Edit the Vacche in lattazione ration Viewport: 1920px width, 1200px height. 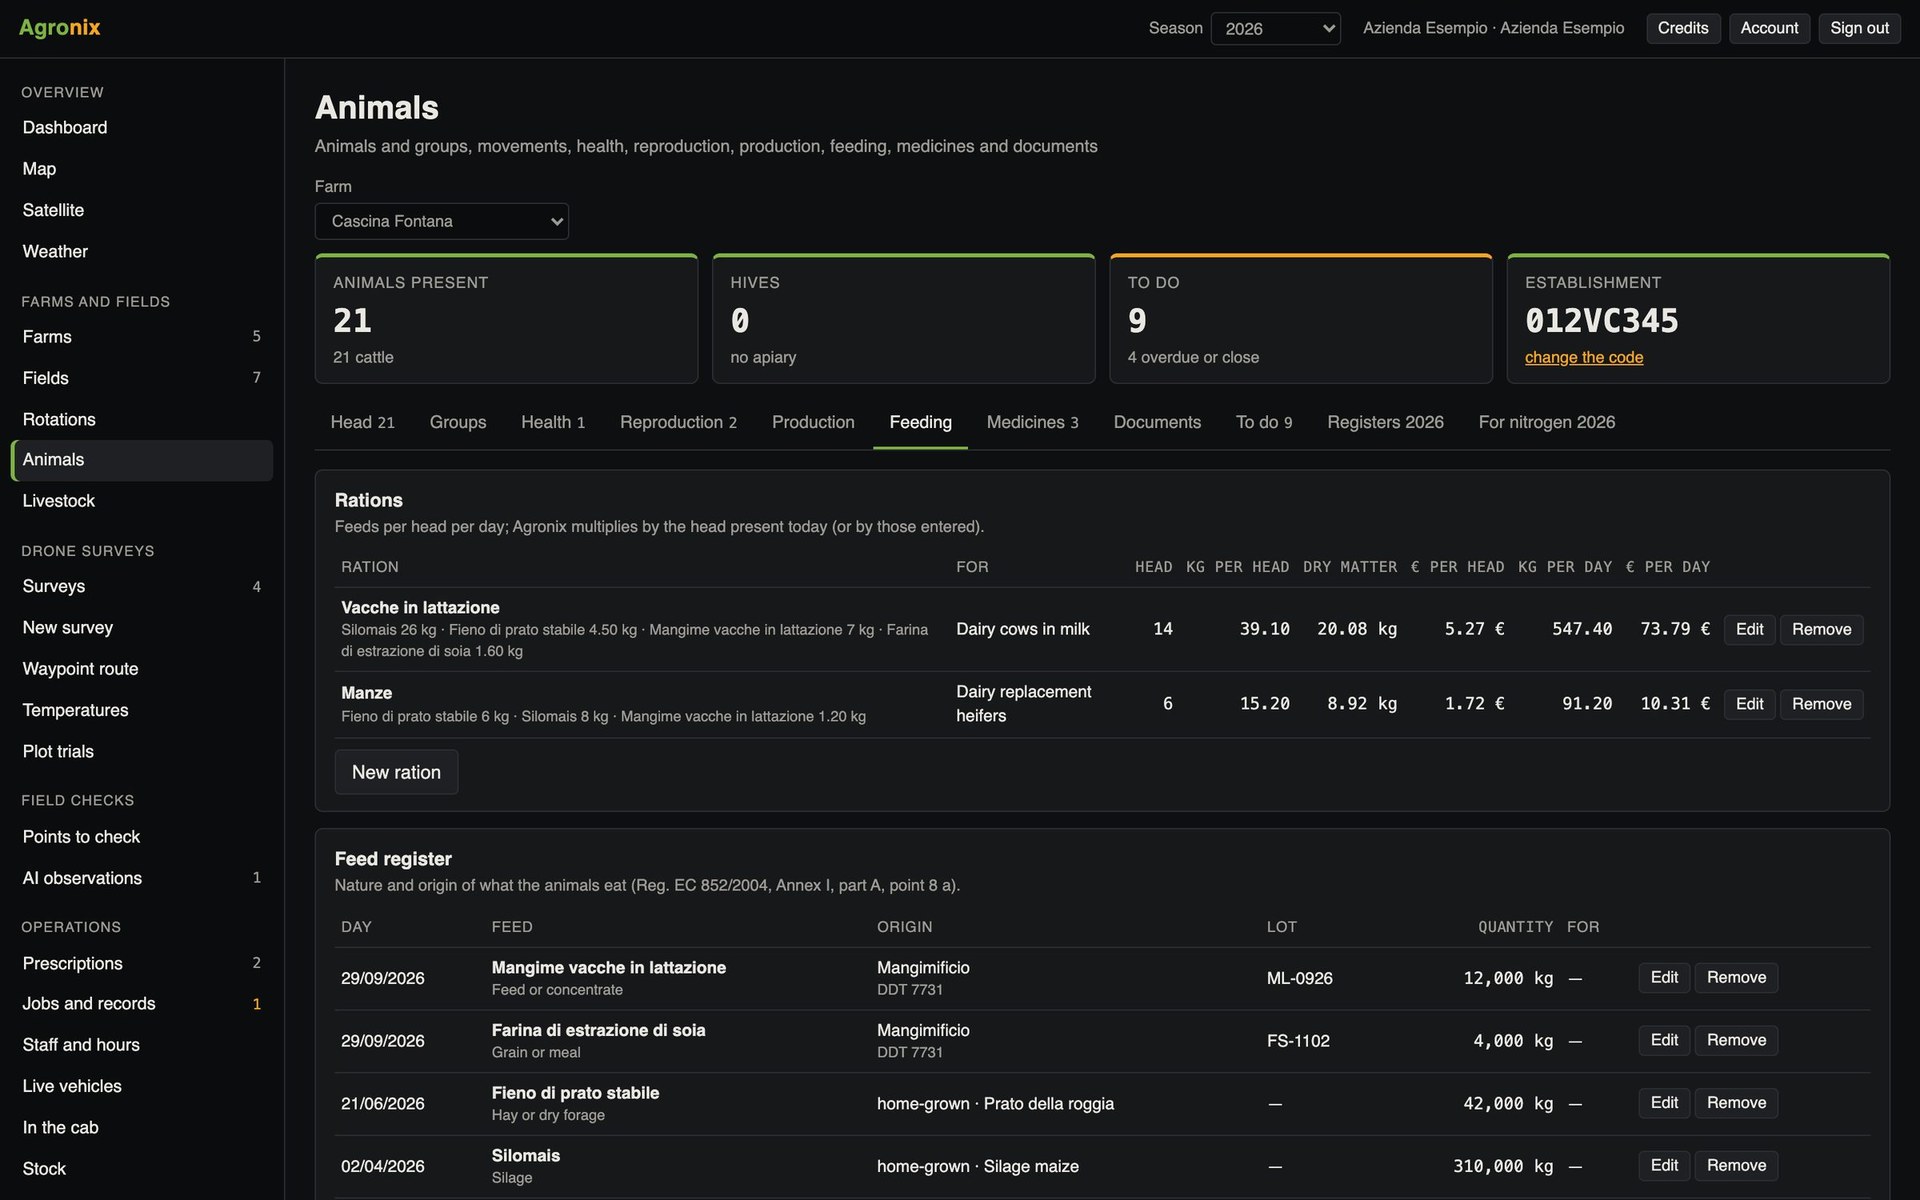click(1749, 629)
